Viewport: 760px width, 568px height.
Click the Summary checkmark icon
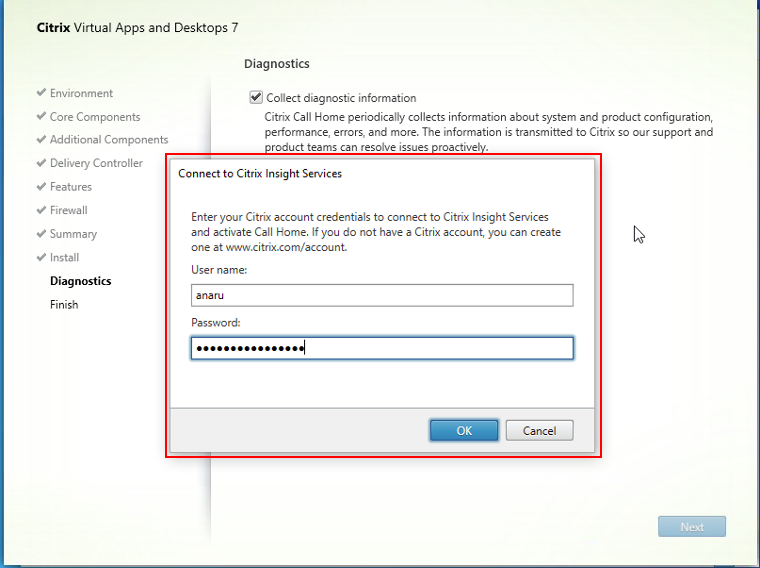pyautogui.click(x=42, y=234)
